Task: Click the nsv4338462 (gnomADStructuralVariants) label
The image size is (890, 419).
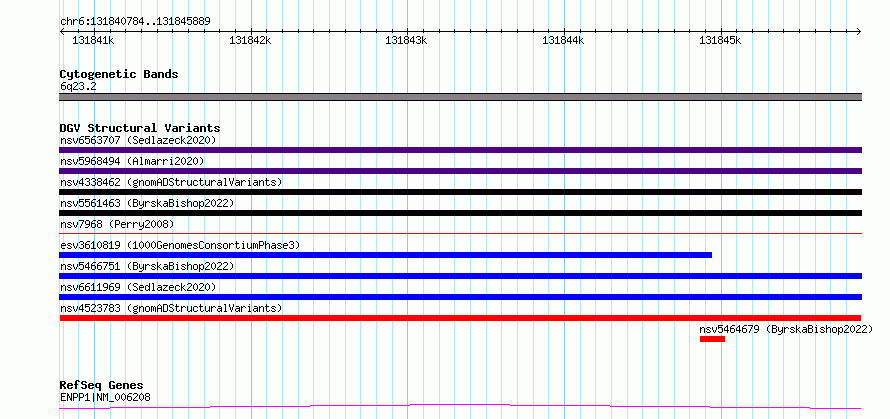Action: 171,182
